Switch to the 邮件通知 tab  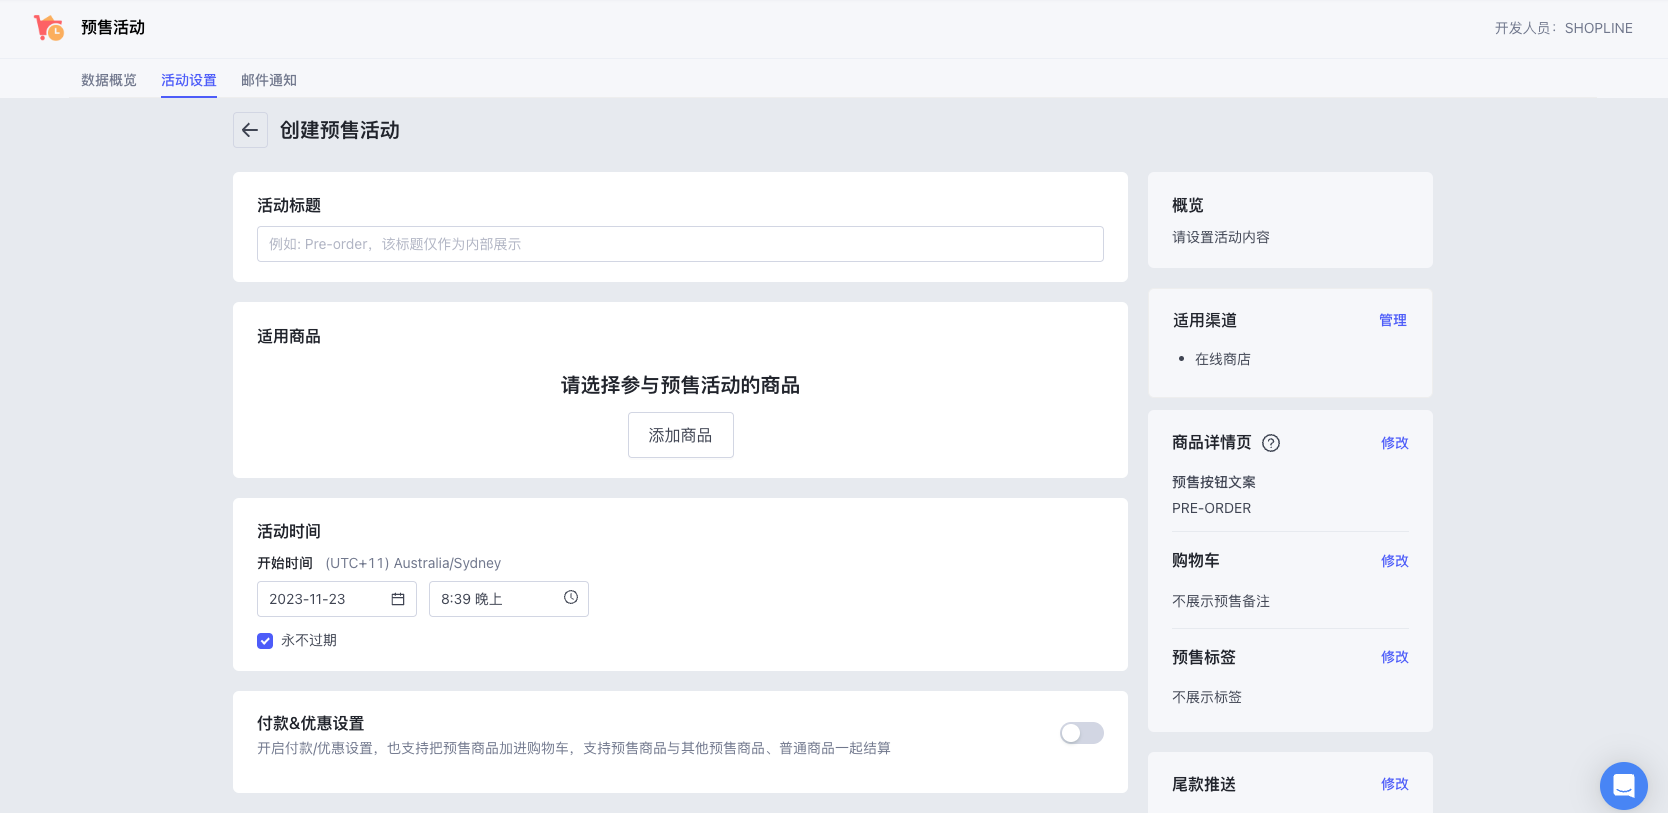point(269,80)
